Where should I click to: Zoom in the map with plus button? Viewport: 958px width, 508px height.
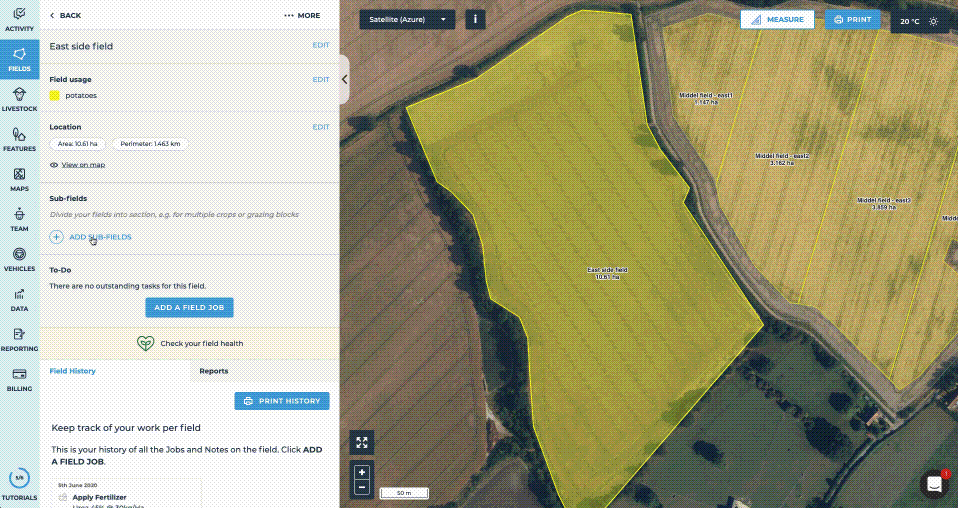(362, 472)
